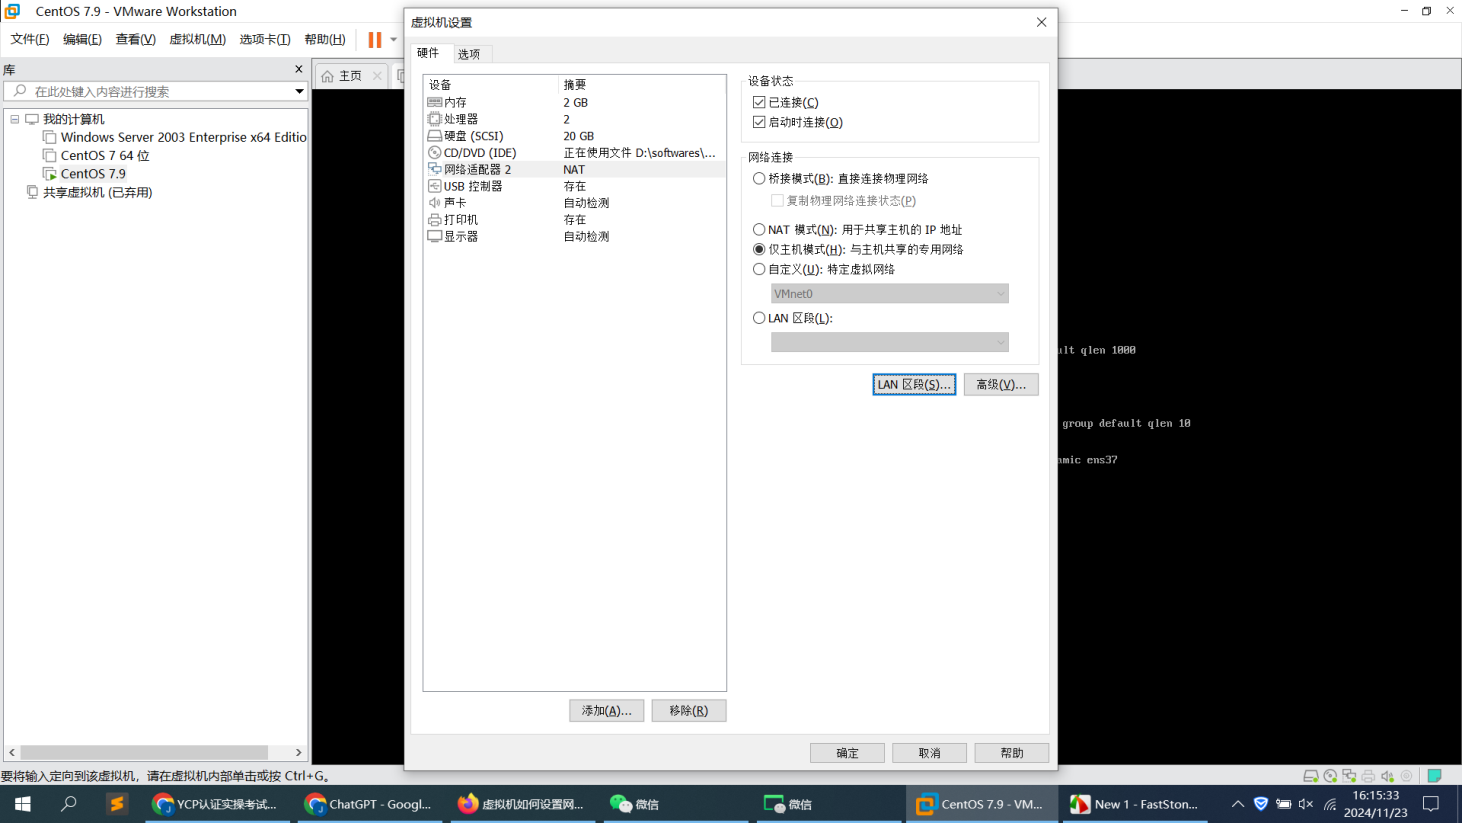Uncheck the 已连接 checkbox

coord(757,101)
